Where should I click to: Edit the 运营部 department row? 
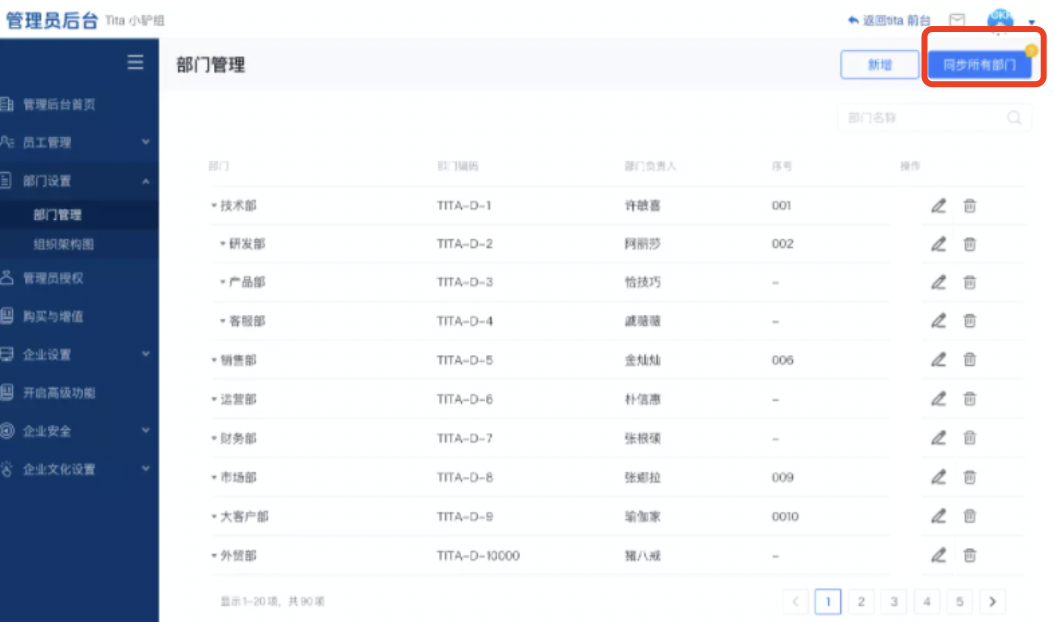pyautogui.click(x=938, y=399)
